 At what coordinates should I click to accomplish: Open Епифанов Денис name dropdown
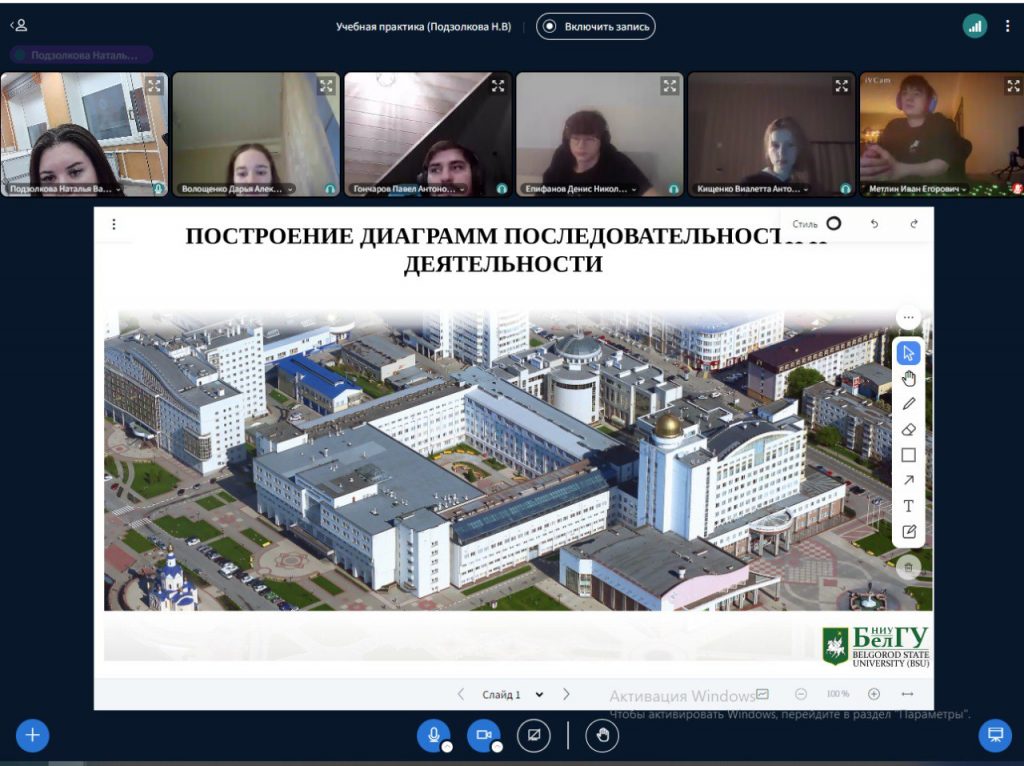581,189
